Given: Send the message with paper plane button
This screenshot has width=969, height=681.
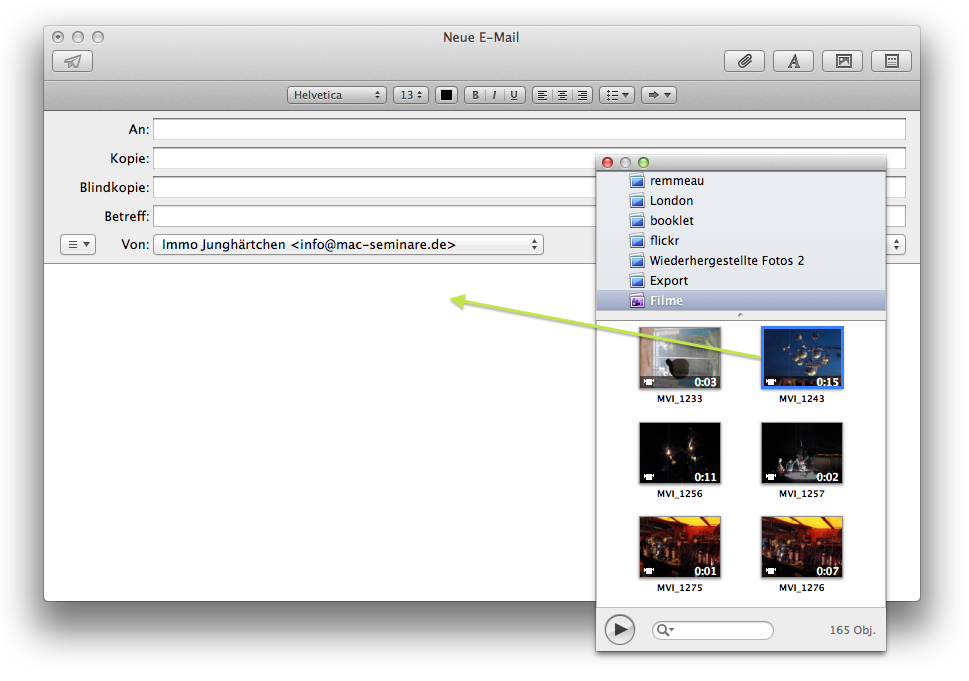Looking at the screenshot, I should coord(72,61).
